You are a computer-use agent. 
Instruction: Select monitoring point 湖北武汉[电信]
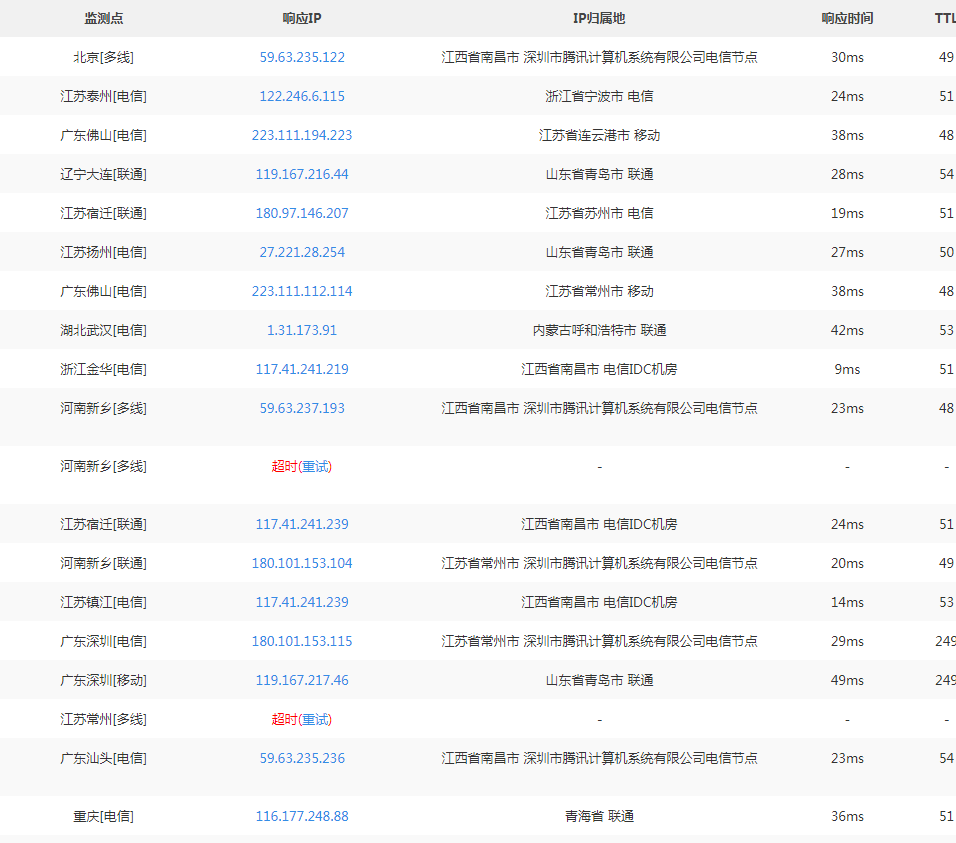tap(104, 330)
